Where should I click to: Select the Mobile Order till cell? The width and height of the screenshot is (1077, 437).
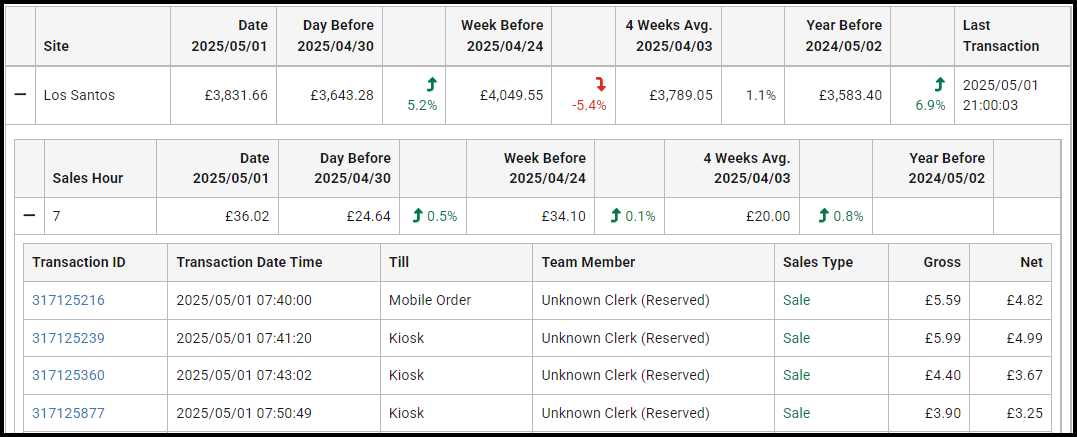(x=430, y=300)
